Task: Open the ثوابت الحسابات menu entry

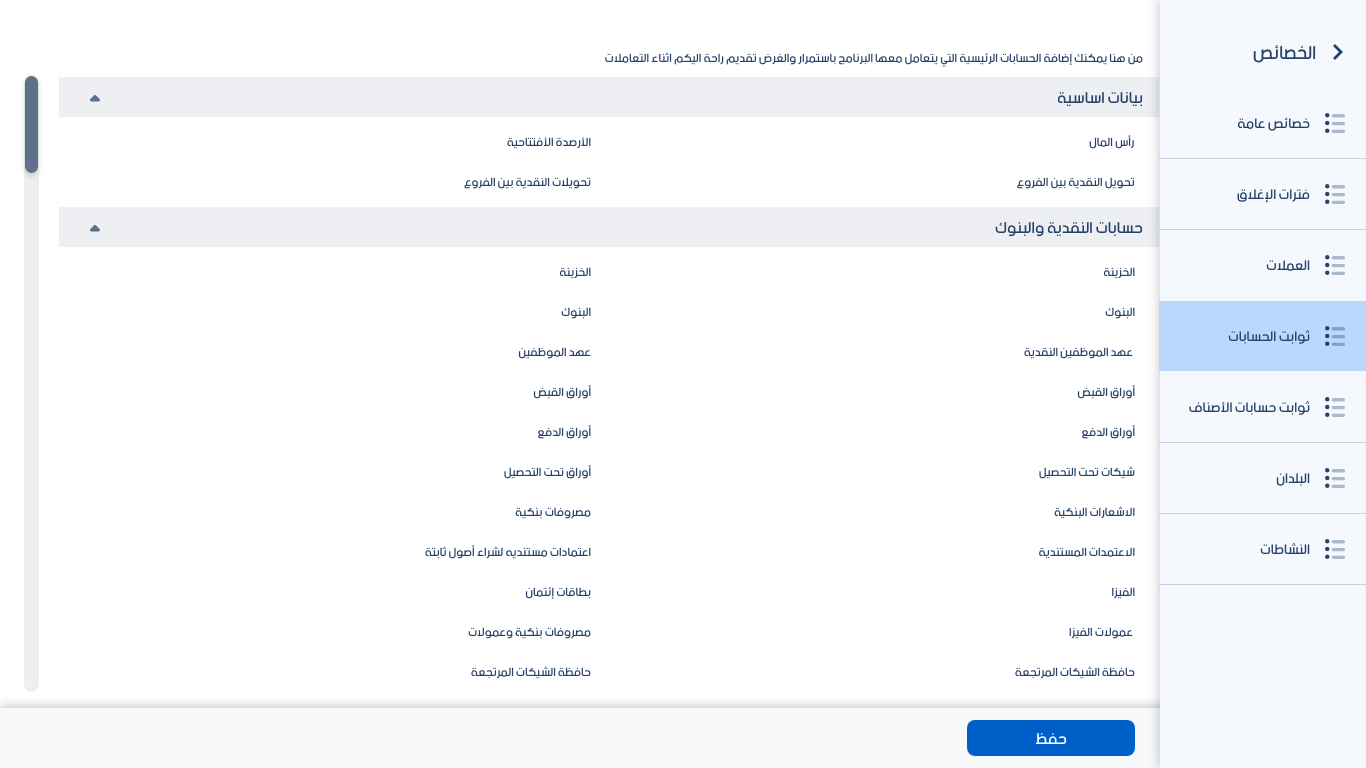Action: (1268, 336)
